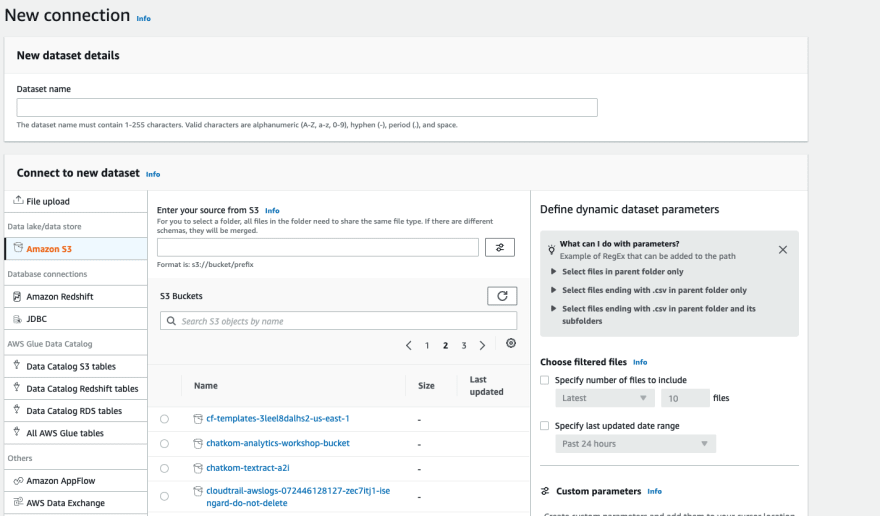Choose Amazon AppFlow source option
Screen dimensions: 880x516
point(76,481)
